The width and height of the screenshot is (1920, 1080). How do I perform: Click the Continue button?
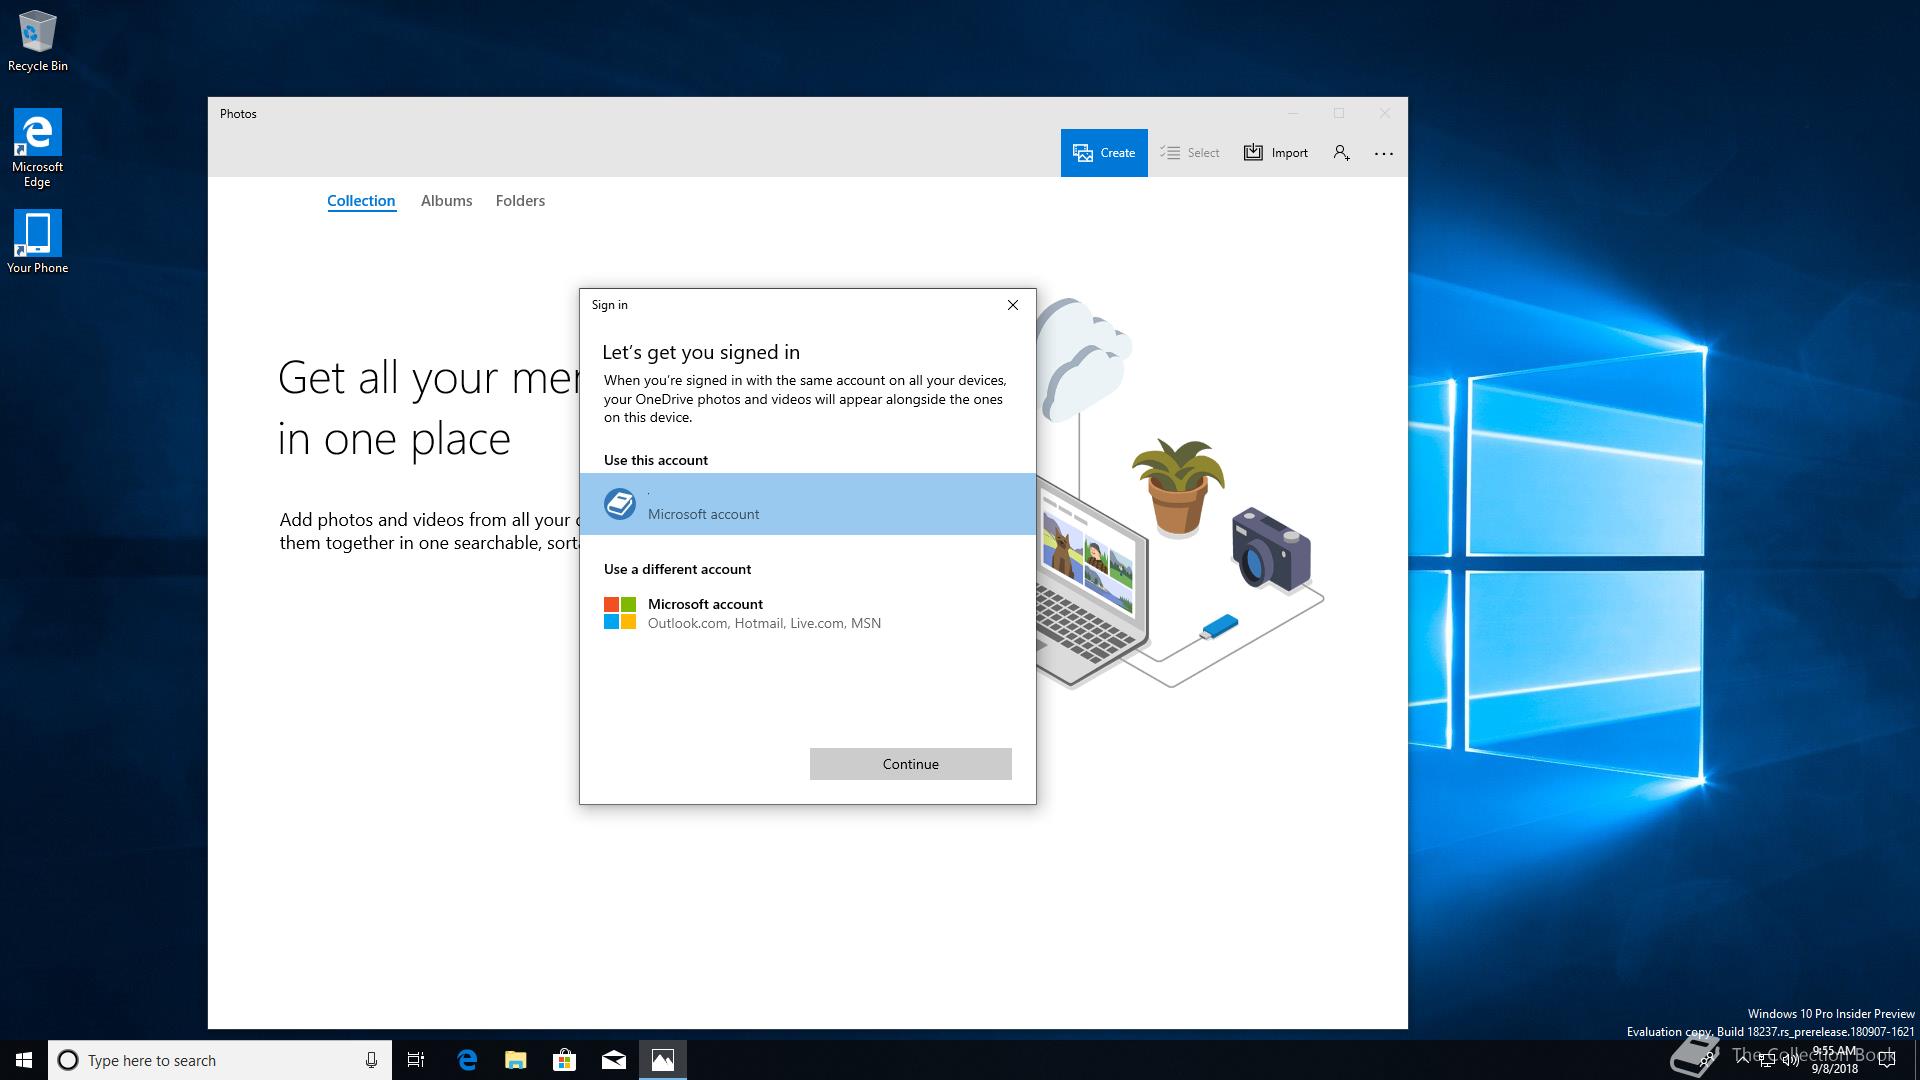[911, 764]
